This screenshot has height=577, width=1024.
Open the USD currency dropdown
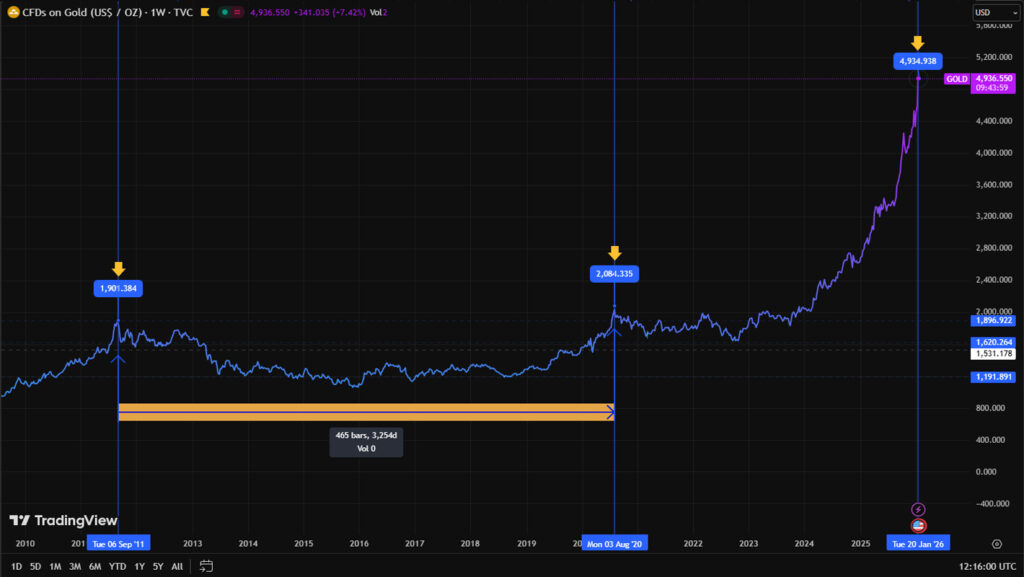click(995, 12)
